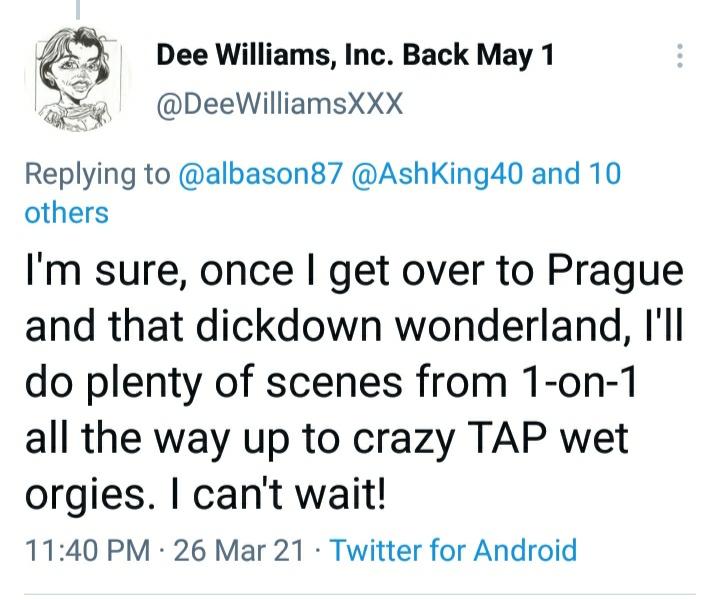Screen dimensions: 703x600
Task: Tap the divider line below the timestamp
Action: coord(351,595)
